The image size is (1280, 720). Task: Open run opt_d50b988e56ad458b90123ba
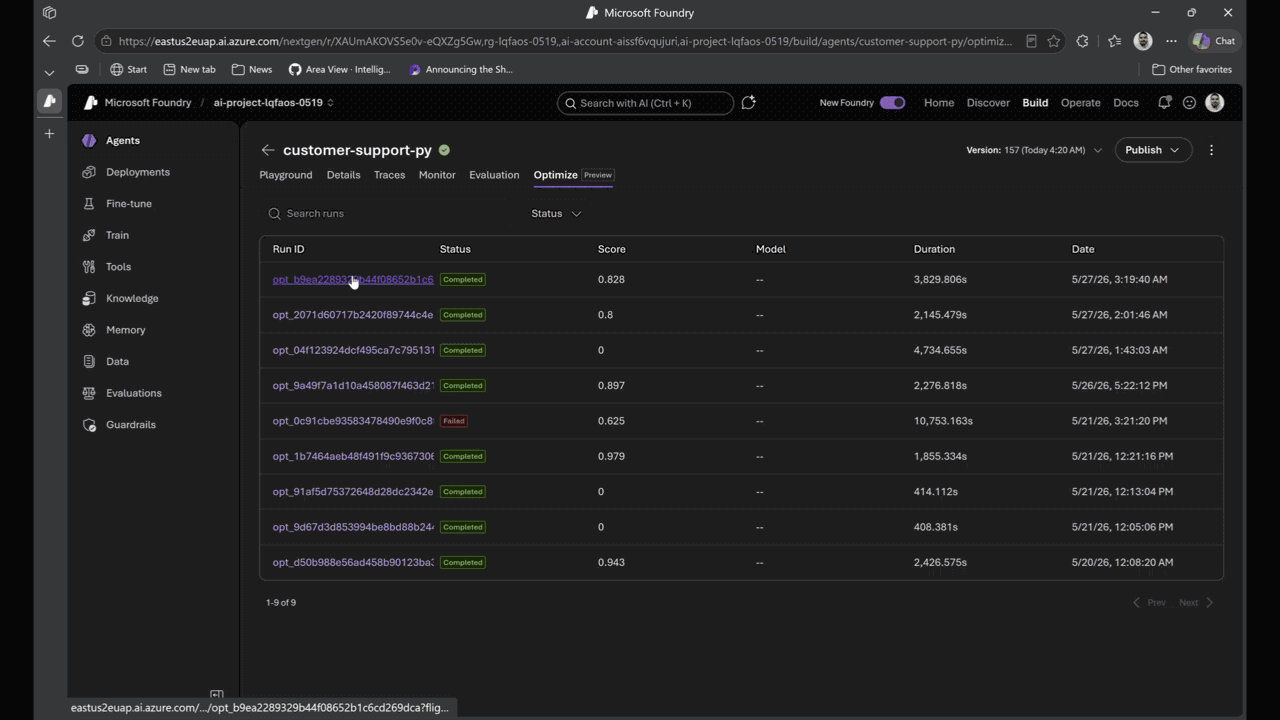click(x=353, y=562)
